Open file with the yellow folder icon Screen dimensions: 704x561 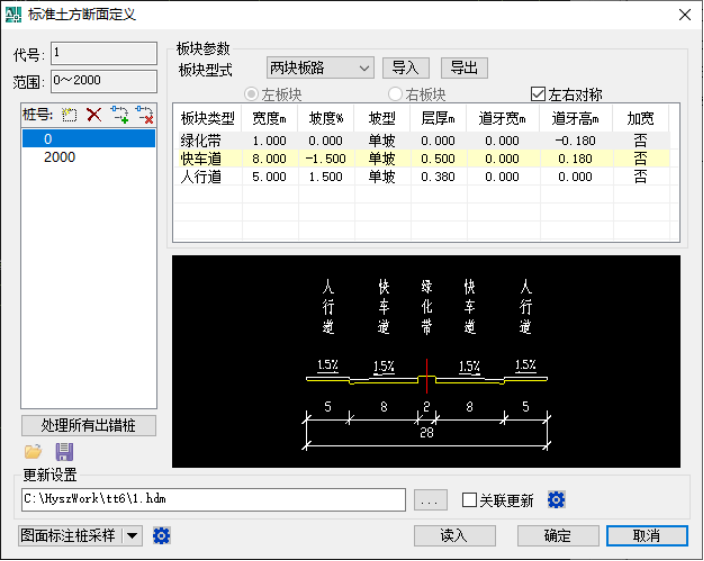33,451
